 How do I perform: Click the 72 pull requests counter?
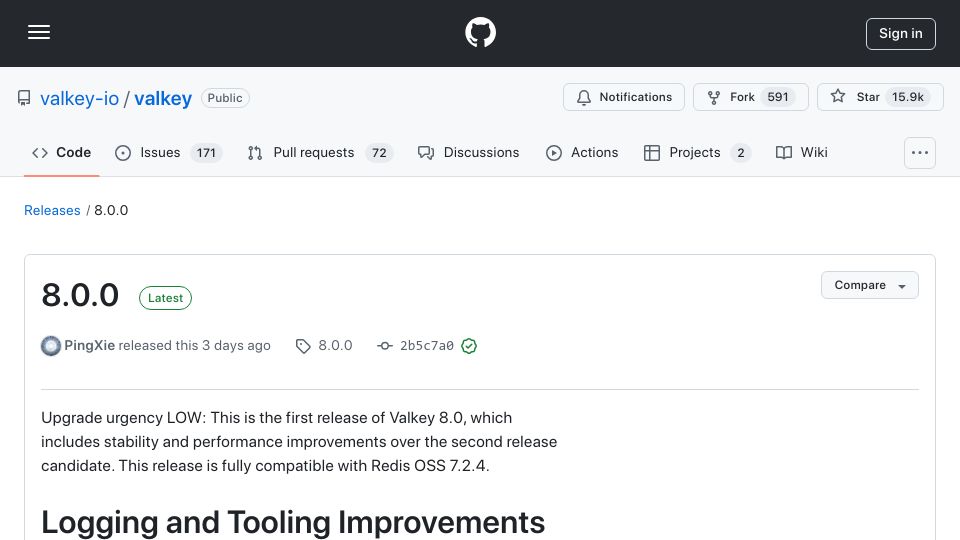click(x=379, y=153)
